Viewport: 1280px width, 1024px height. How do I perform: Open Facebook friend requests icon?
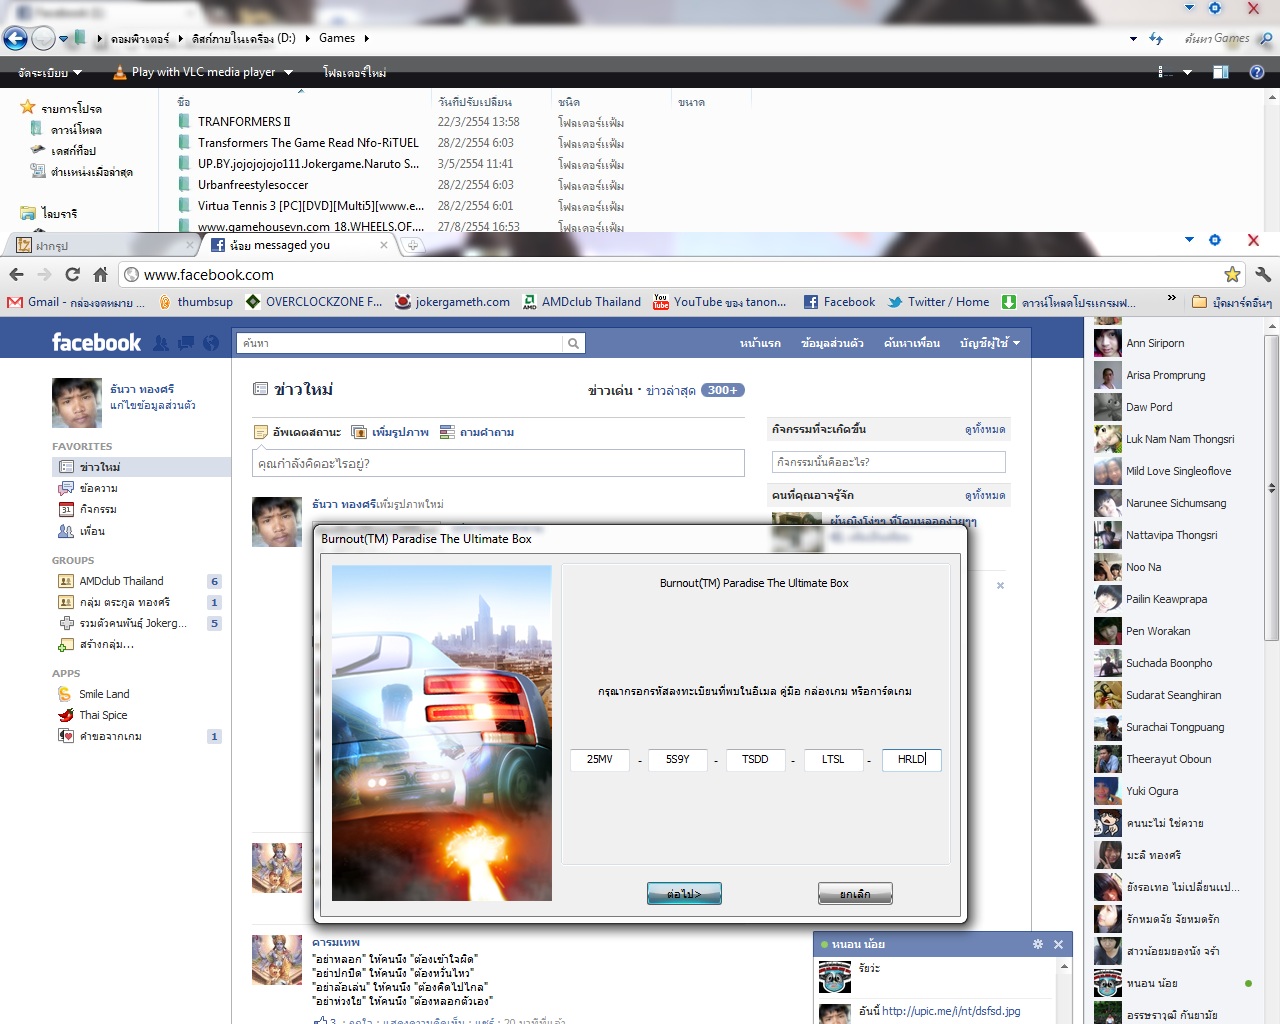point(161,343)
